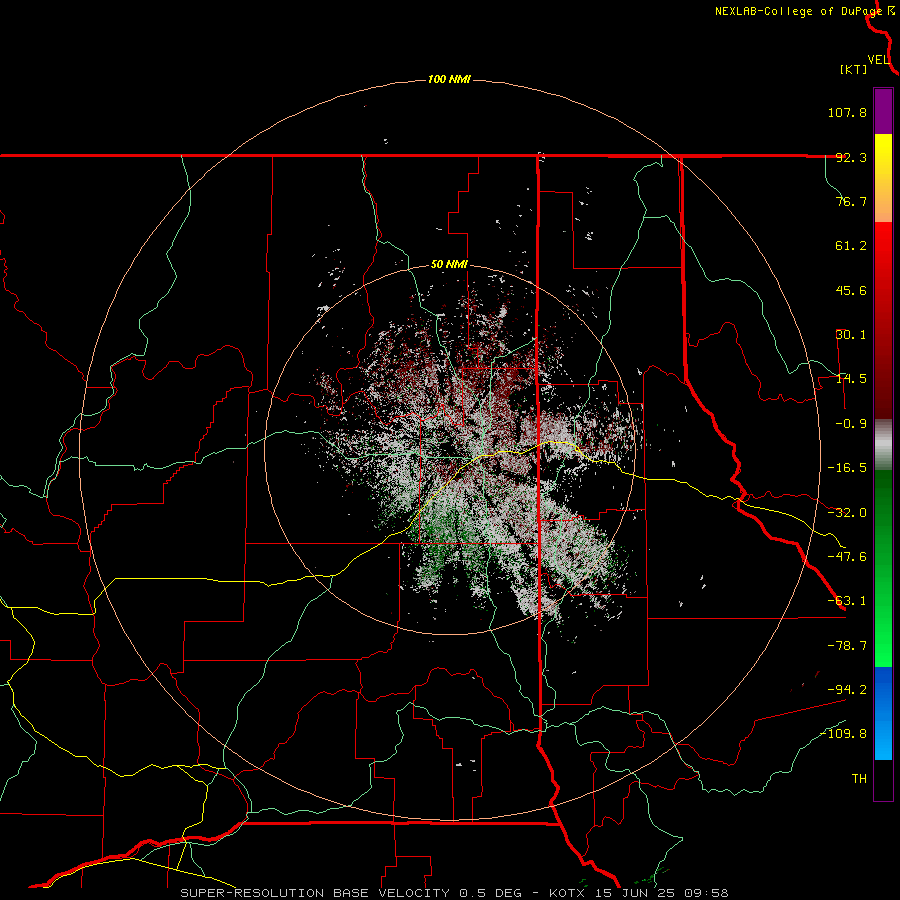Click the -94.2 velocity scale value
900x900 pixels.
[847, 690]
